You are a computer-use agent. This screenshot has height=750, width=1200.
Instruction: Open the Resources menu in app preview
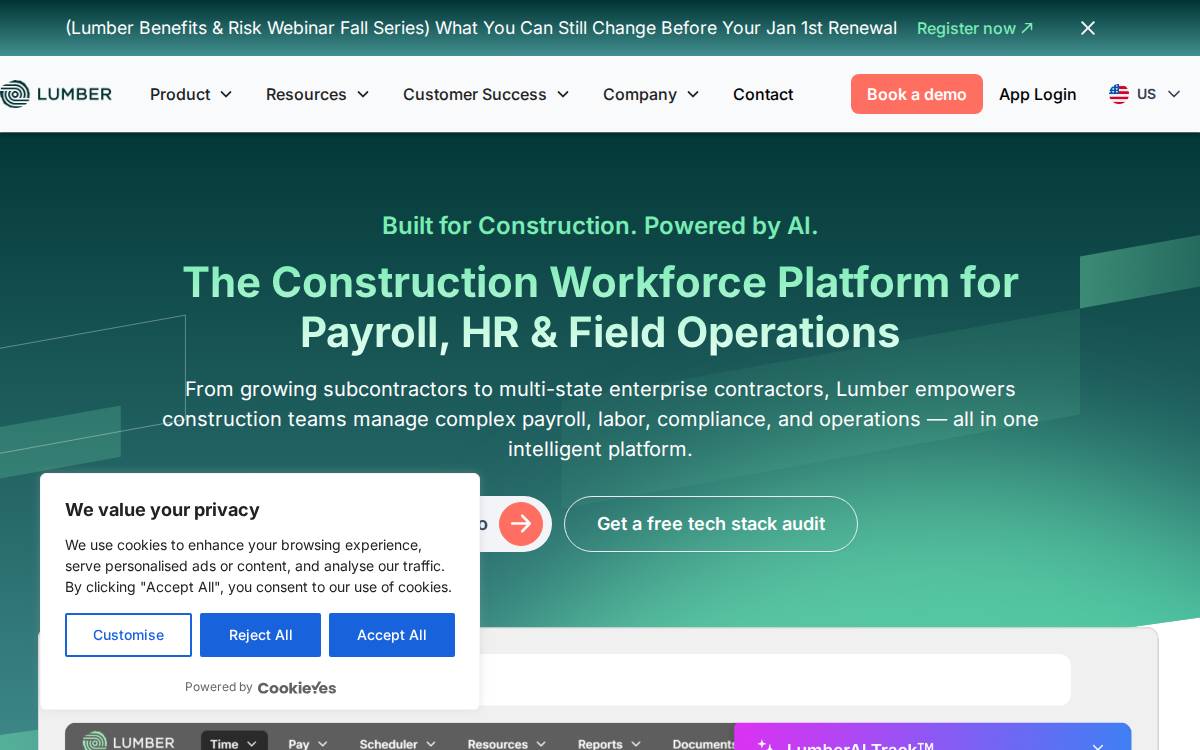point(507,743)
